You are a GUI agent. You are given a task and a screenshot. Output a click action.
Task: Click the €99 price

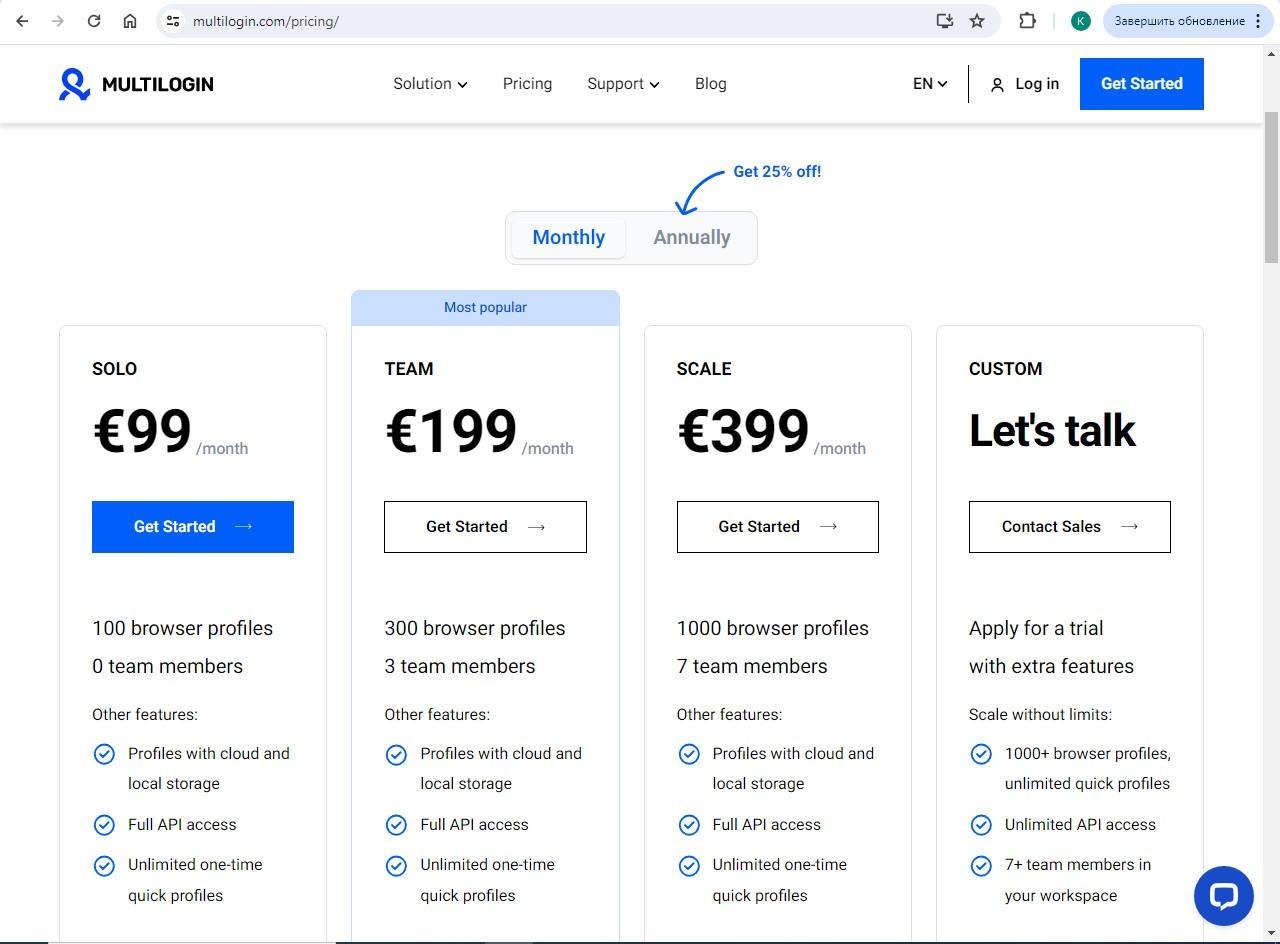pyautogui.click(x=142, y=431)
